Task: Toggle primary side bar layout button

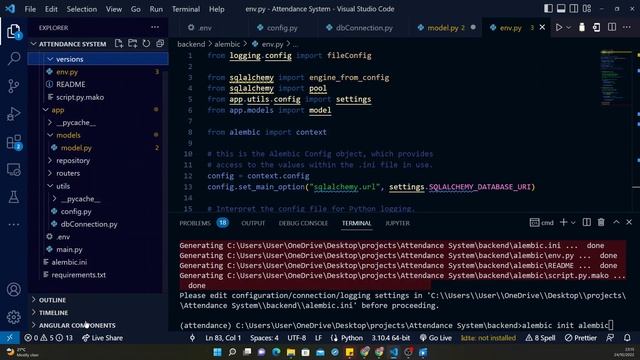Action: click(548, 9)
